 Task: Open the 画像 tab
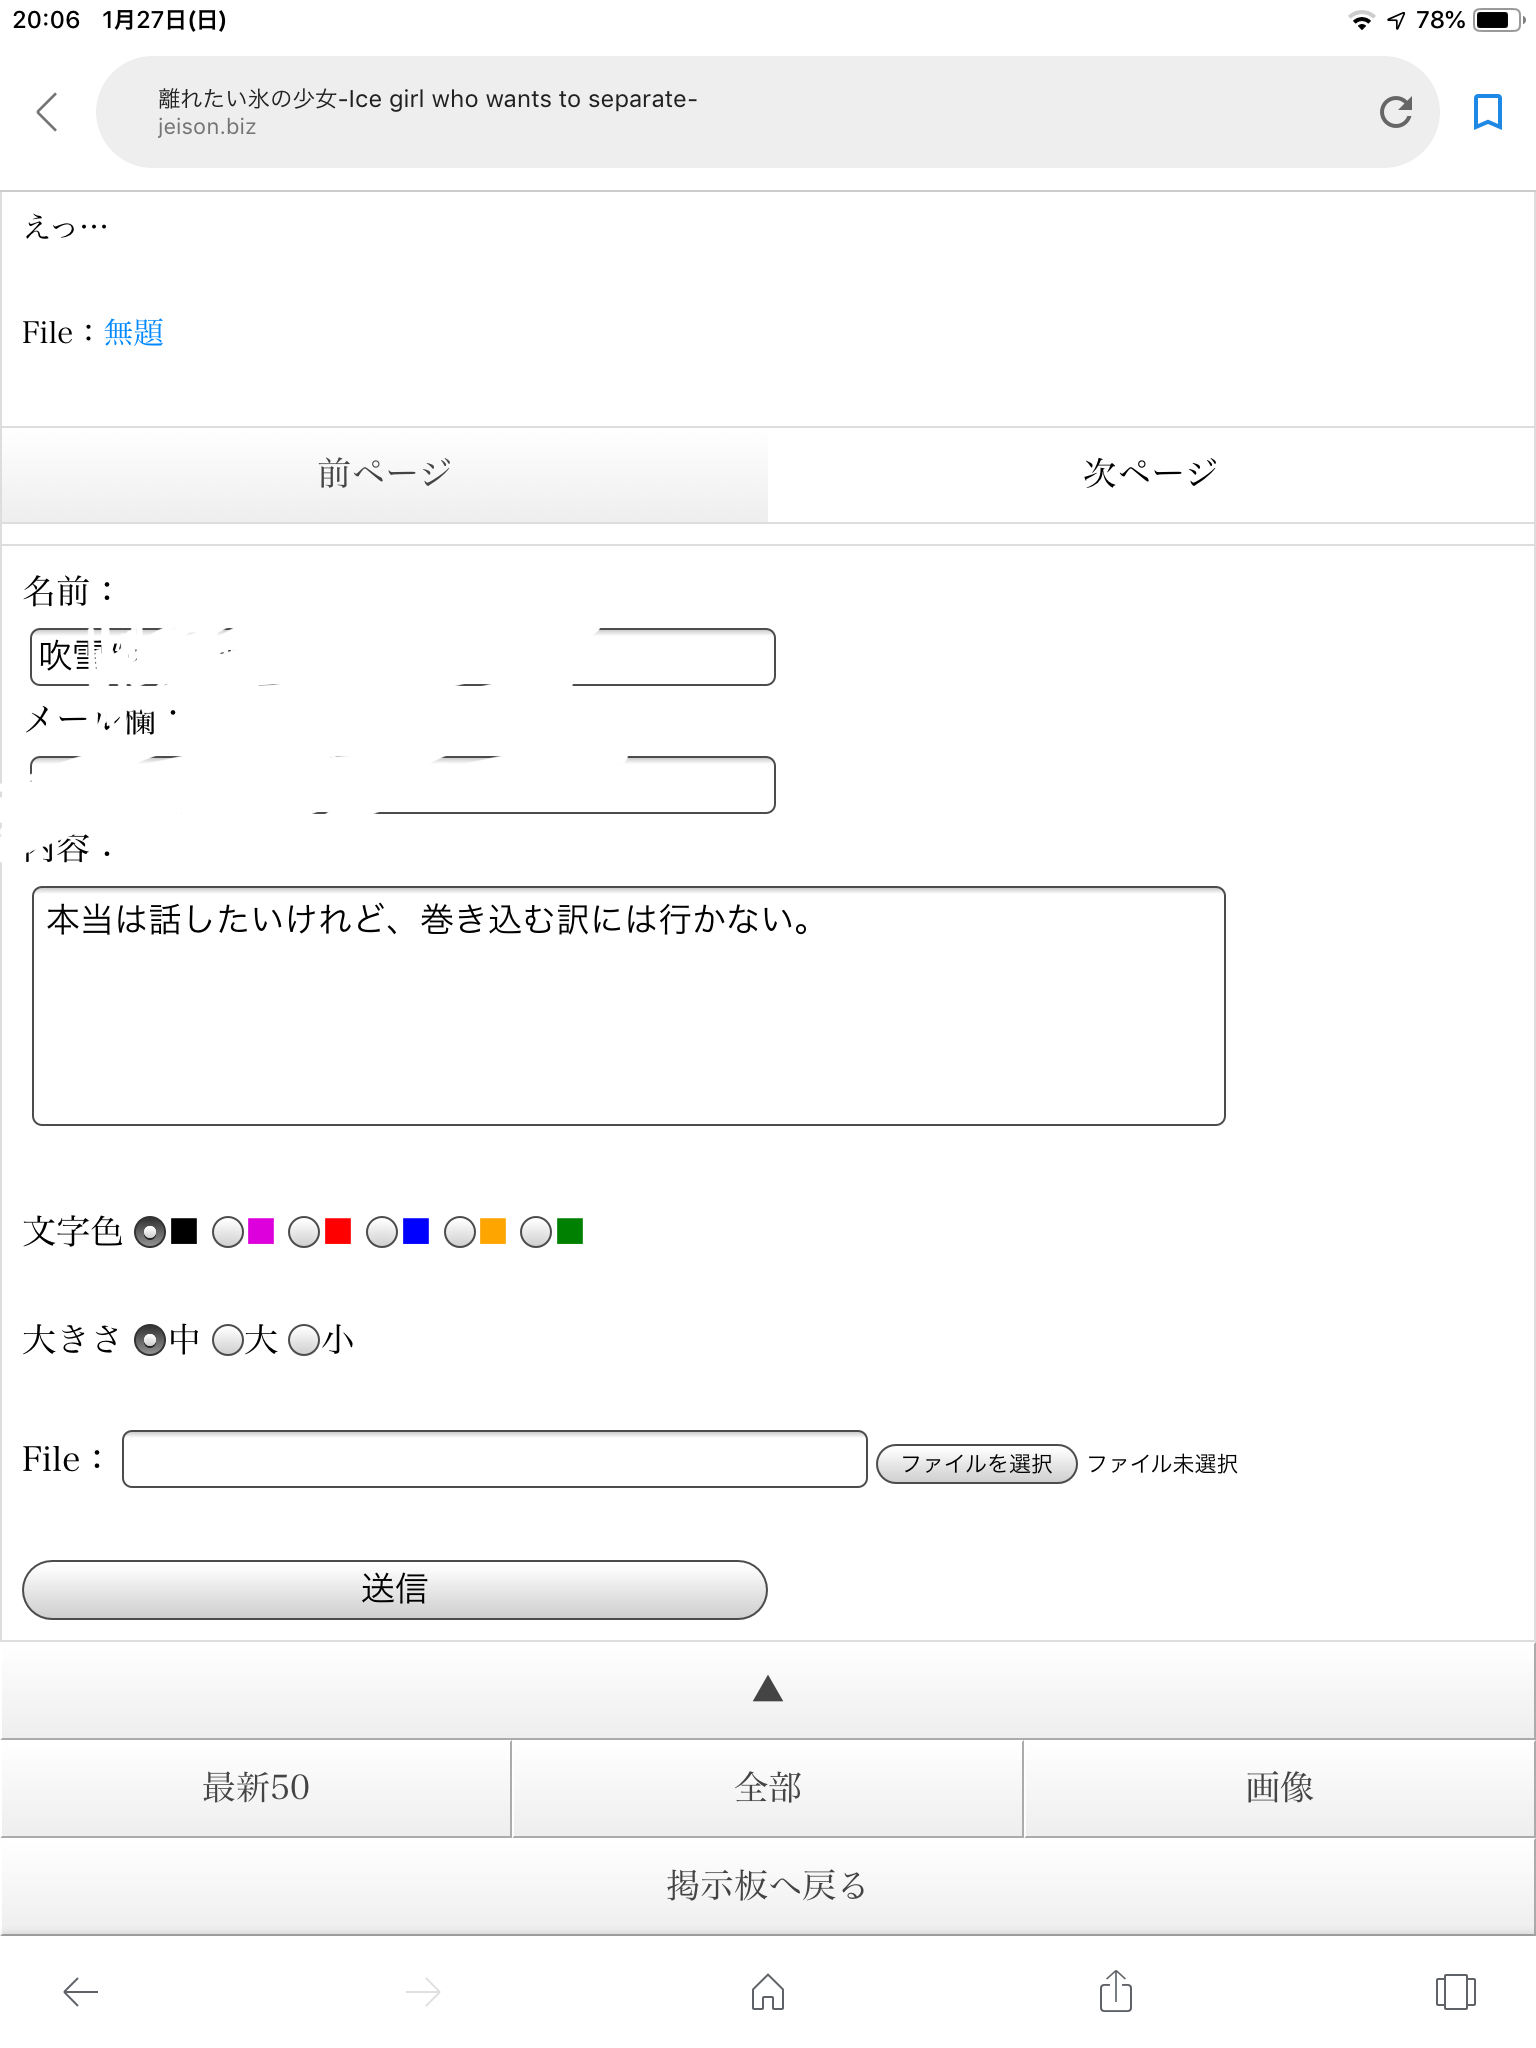(x=1279, y=1787)
